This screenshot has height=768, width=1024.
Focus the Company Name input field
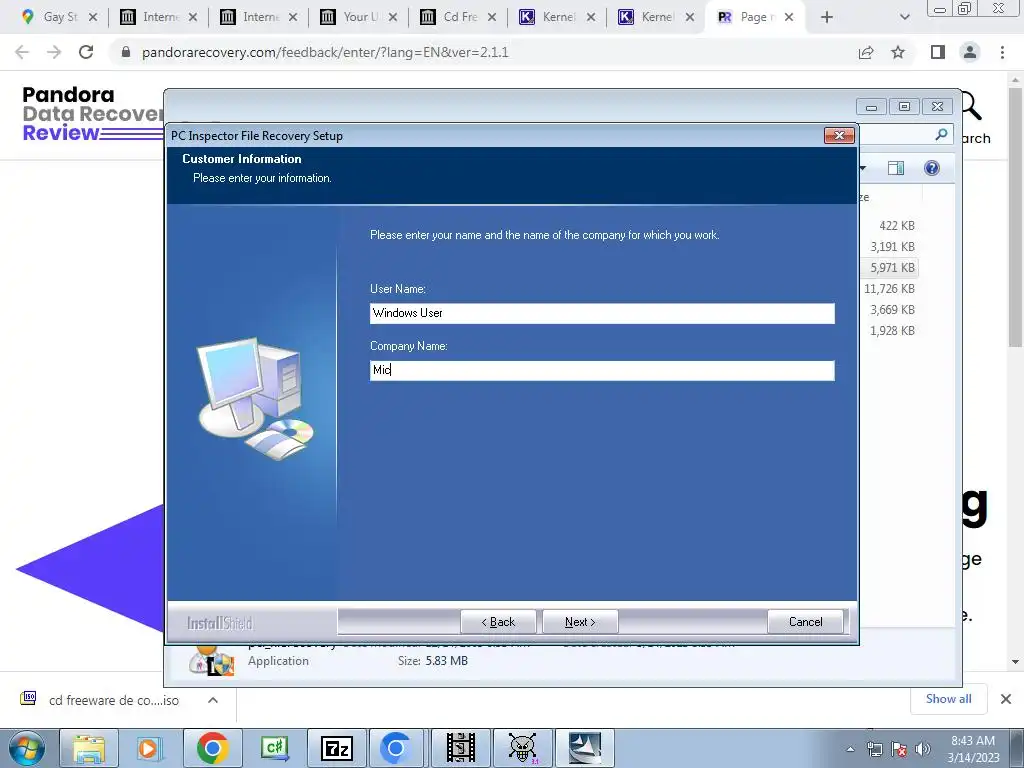click(x=602, y=370)
